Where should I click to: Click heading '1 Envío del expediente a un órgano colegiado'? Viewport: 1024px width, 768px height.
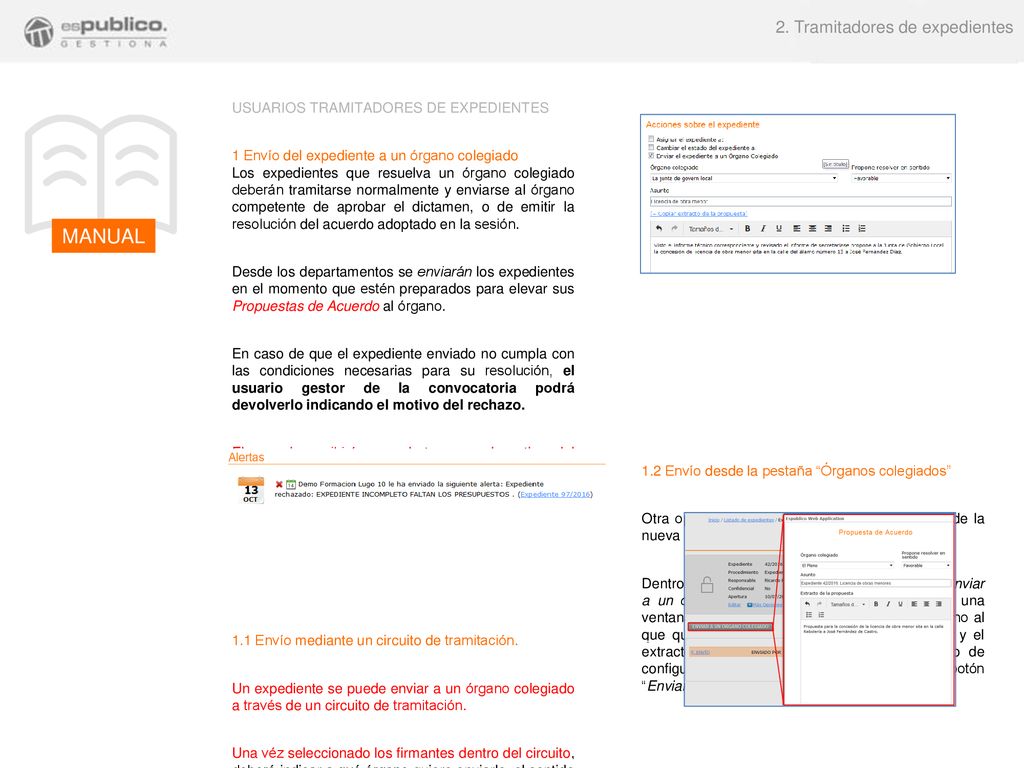tap(375, 155)
